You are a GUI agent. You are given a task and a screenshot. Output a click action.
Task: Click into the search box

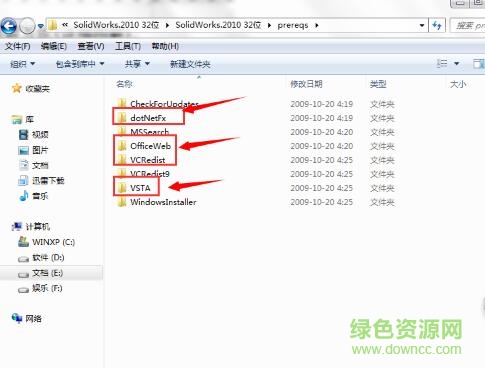click(x=468, y=26)
